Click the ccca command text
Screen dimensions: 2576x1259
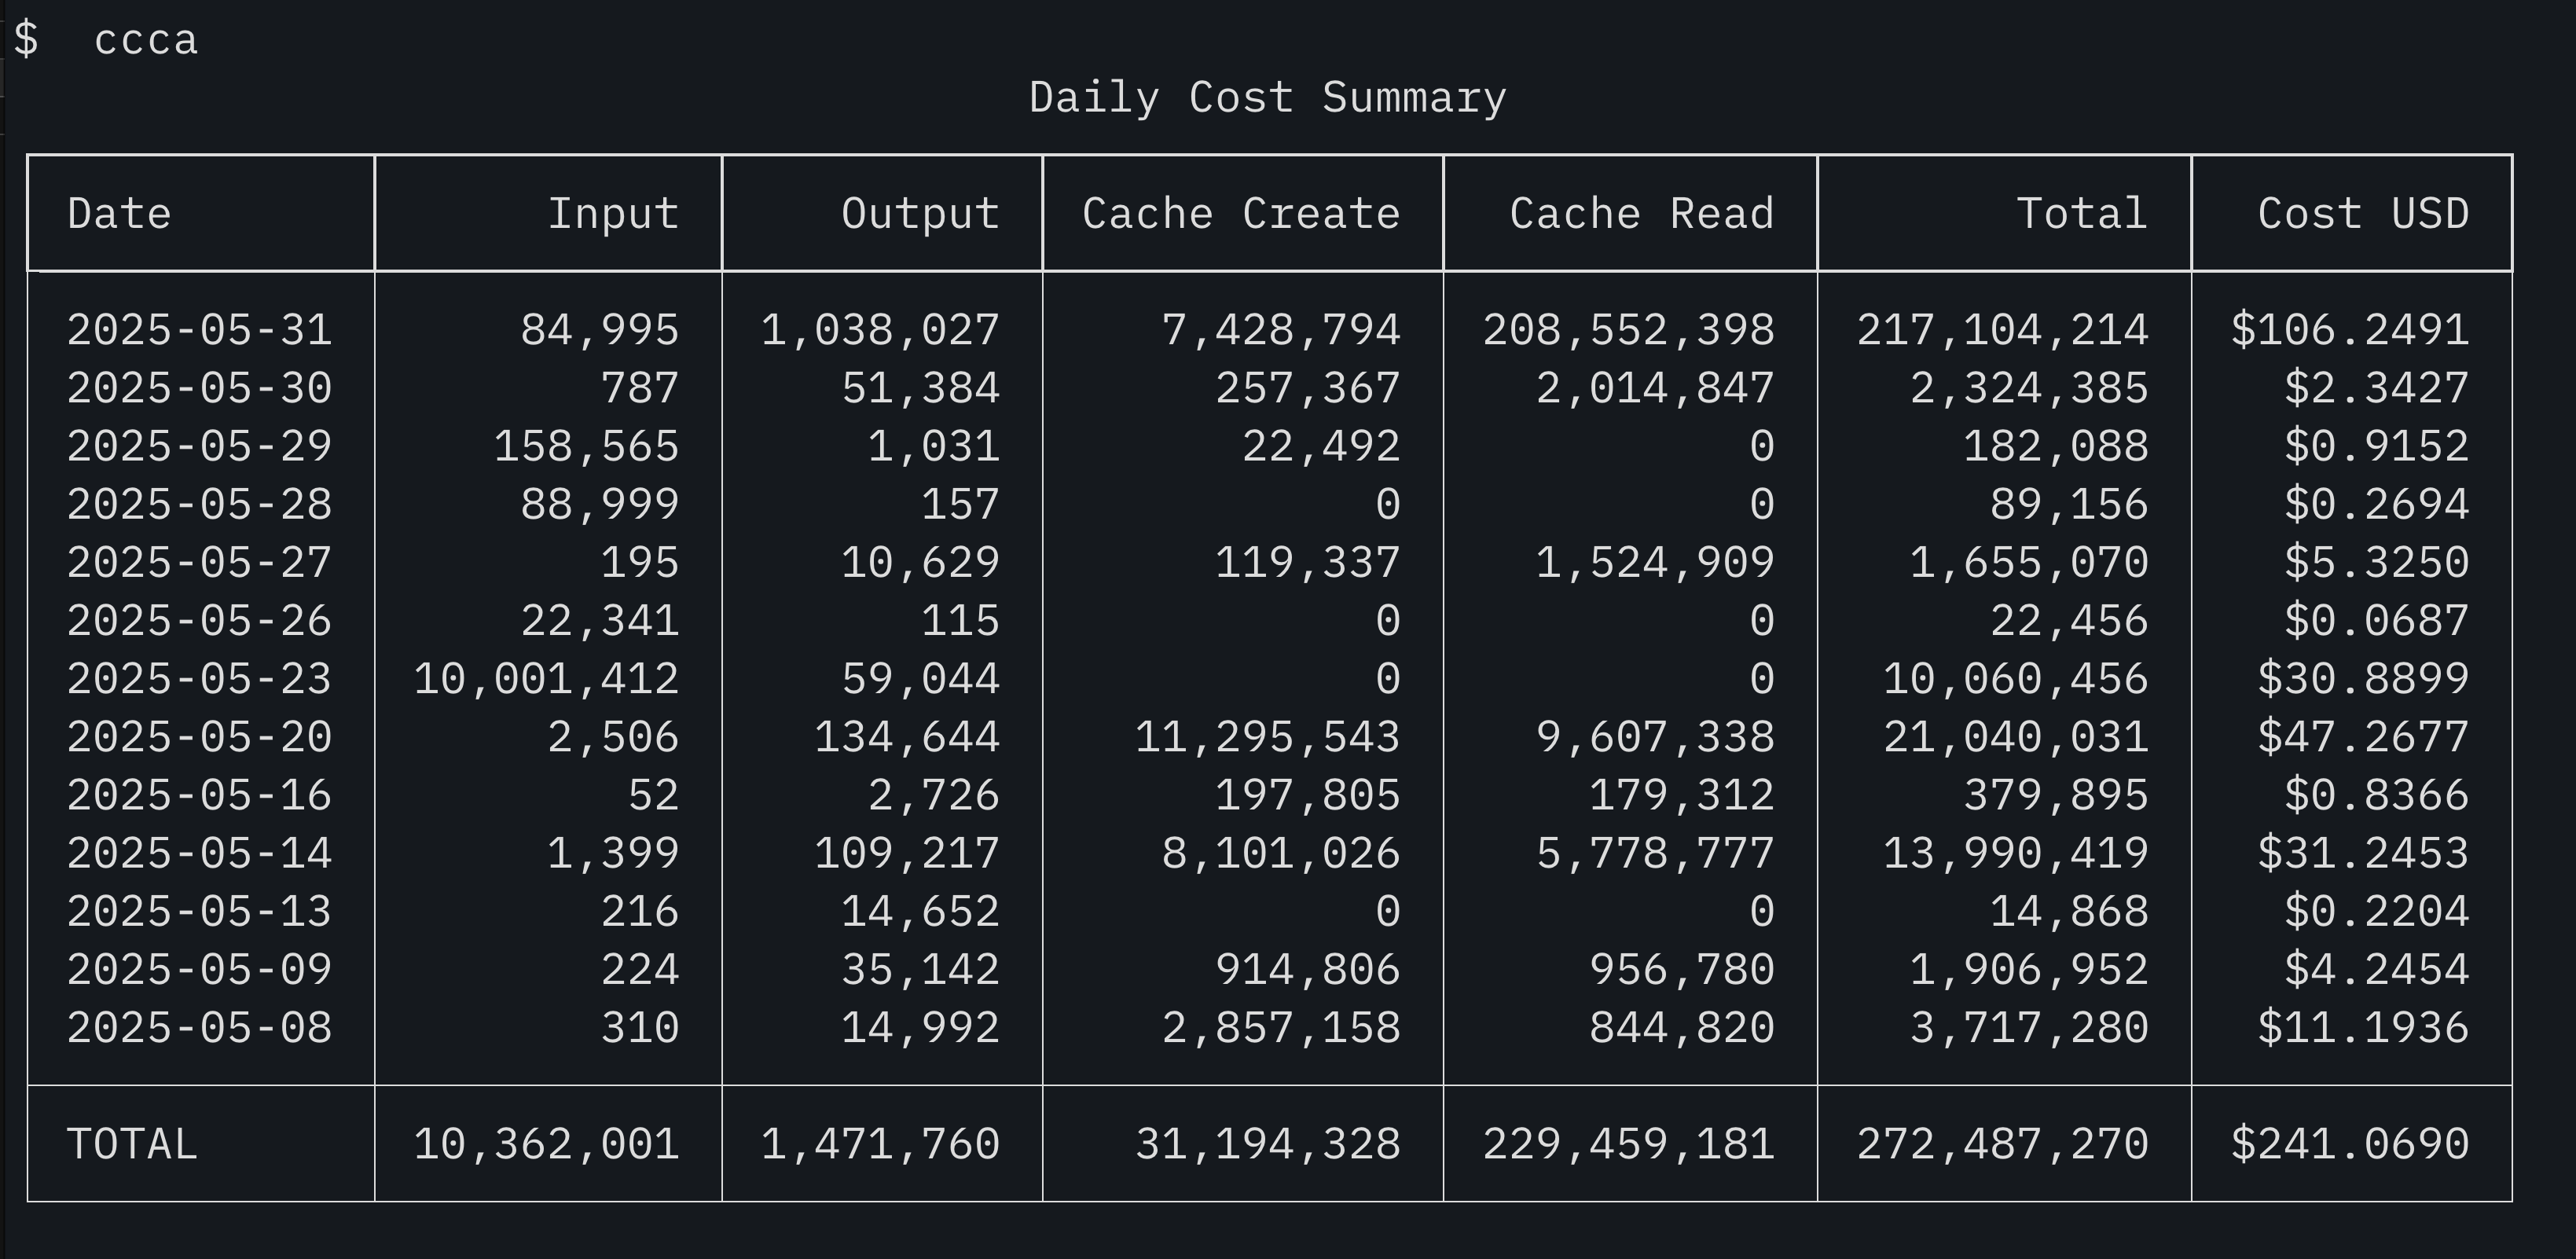click(x=146, y=41)
